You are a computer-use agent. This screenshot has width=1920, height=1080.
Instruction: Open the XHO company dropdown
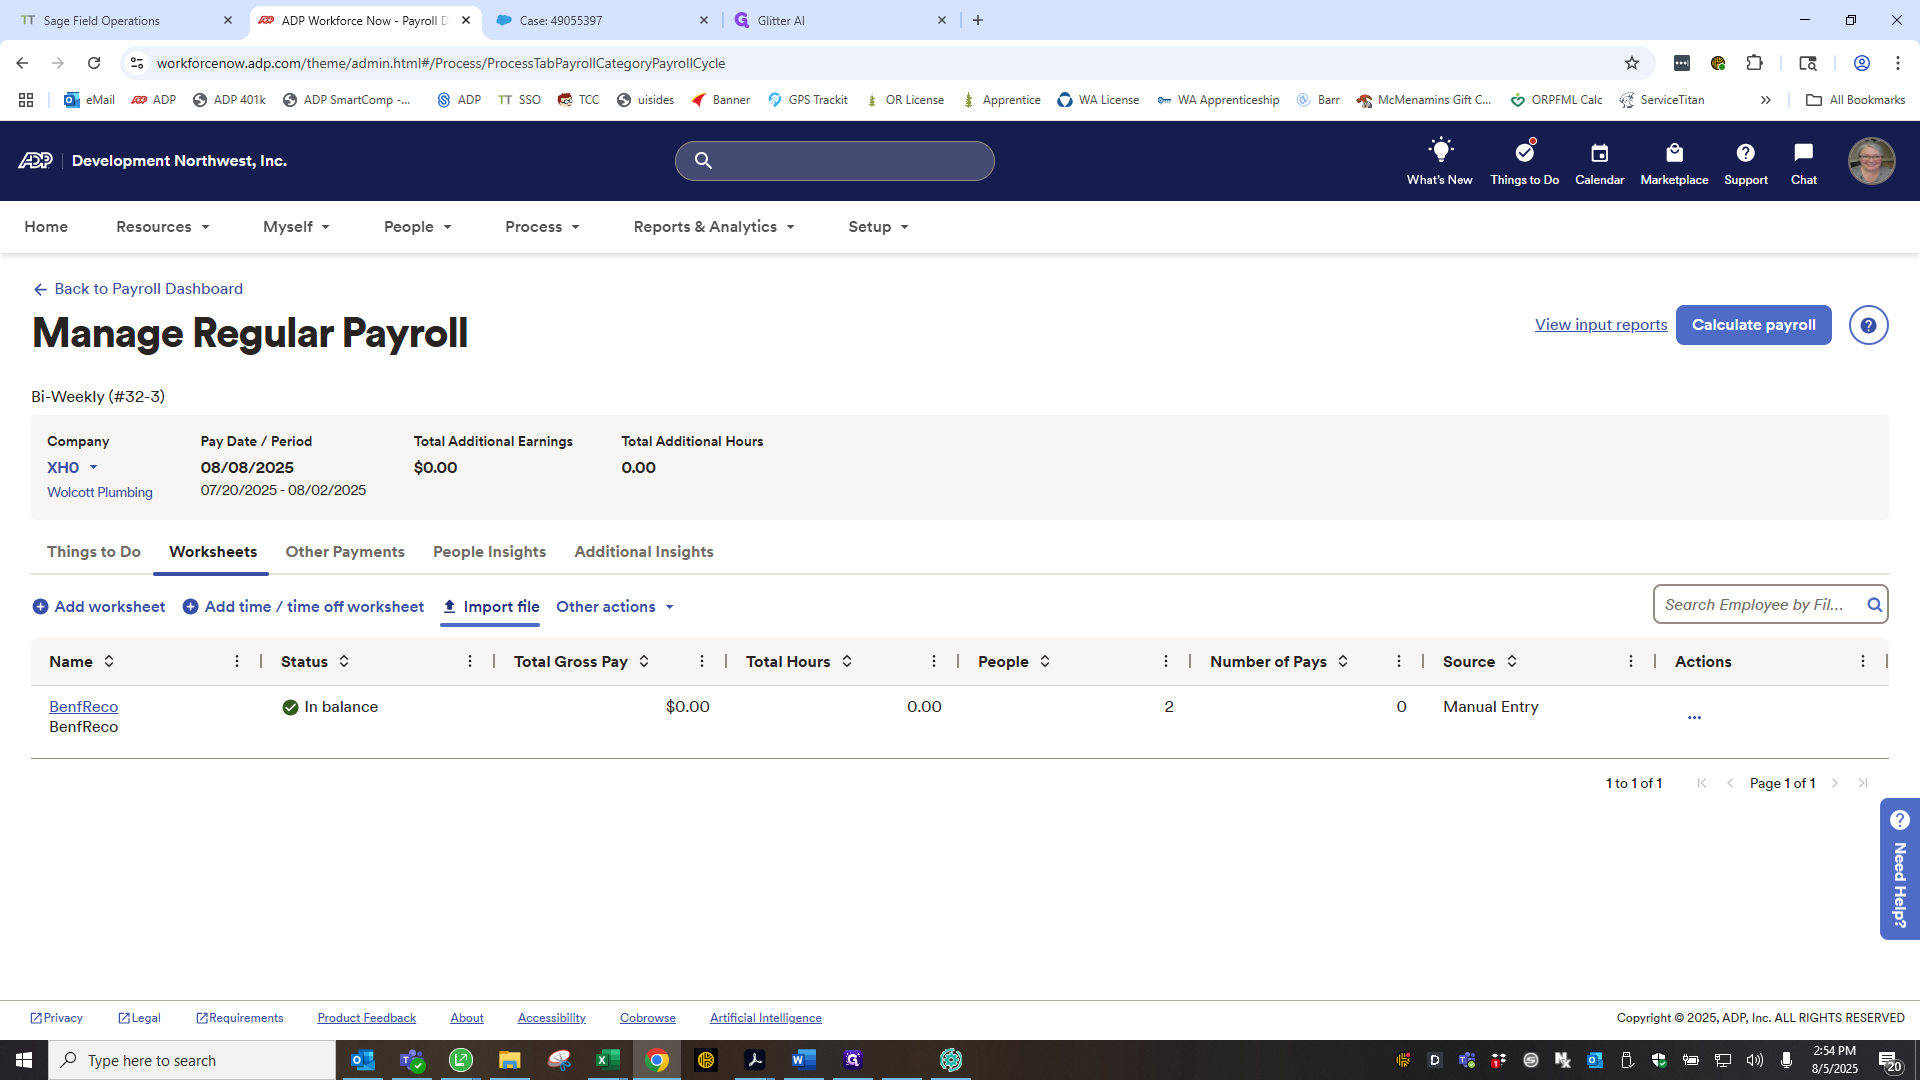[x=73, y=467]
